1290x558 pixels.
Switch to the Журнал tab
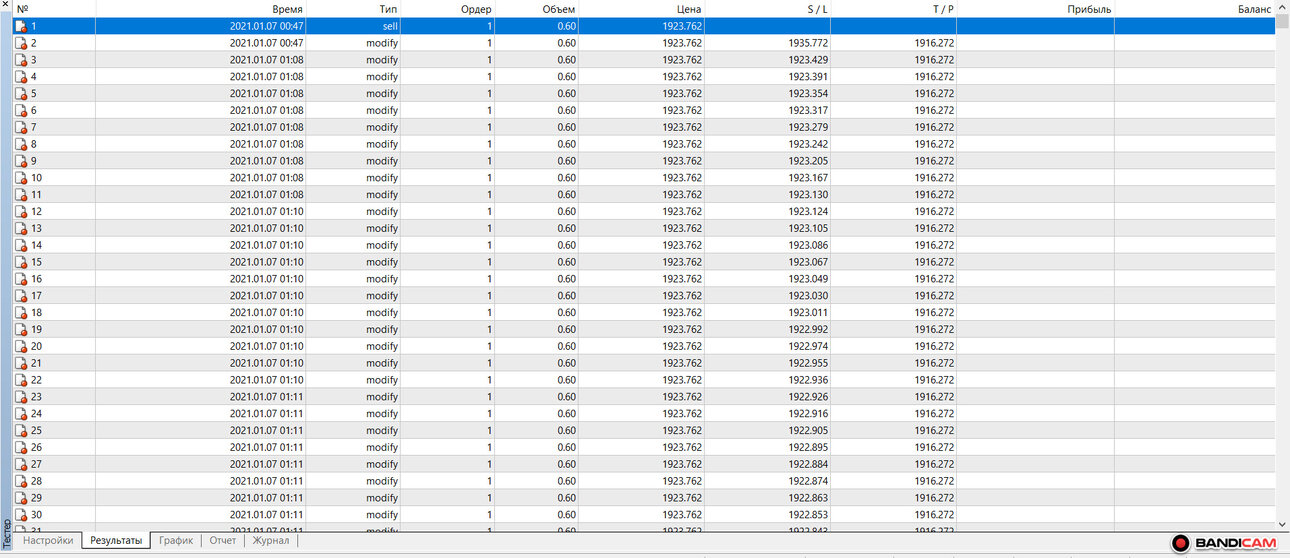(271, 541)
